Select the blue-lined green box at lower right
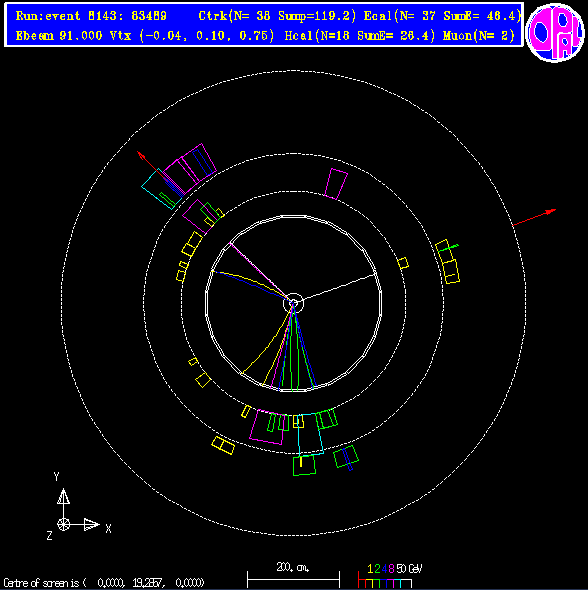 pos(346,457)
